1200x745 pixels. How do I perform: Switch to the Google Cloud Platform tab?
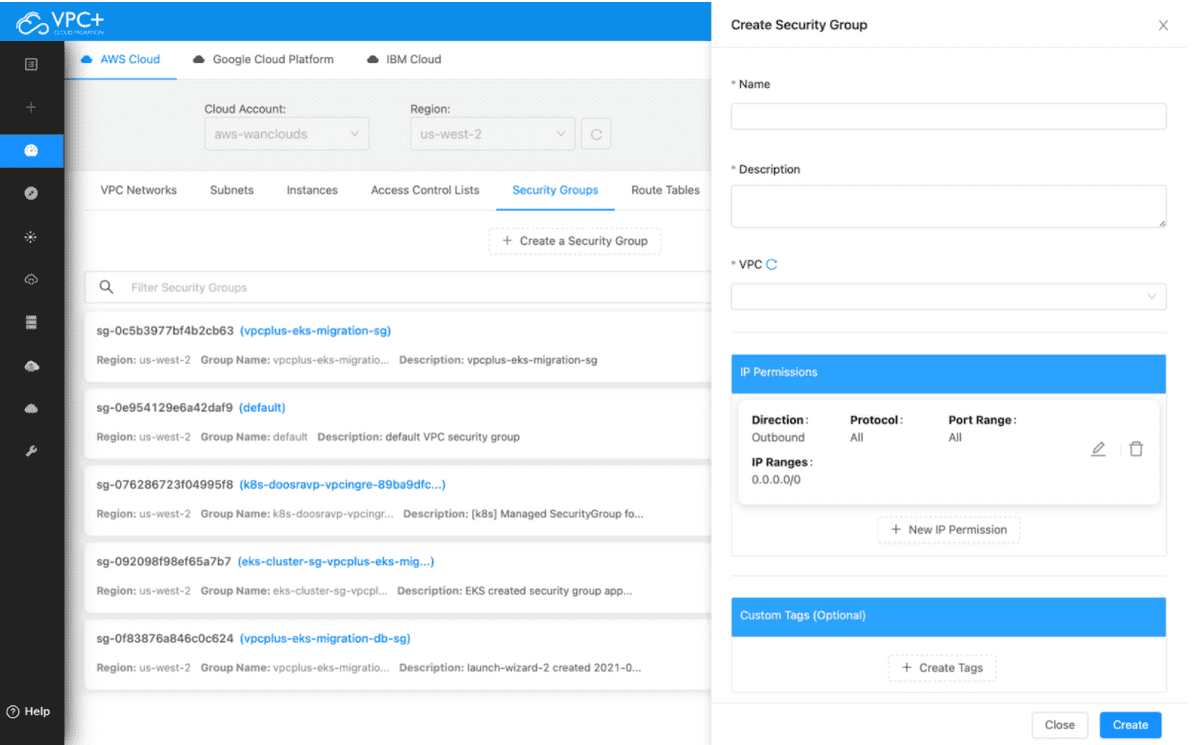click(263, 59)
